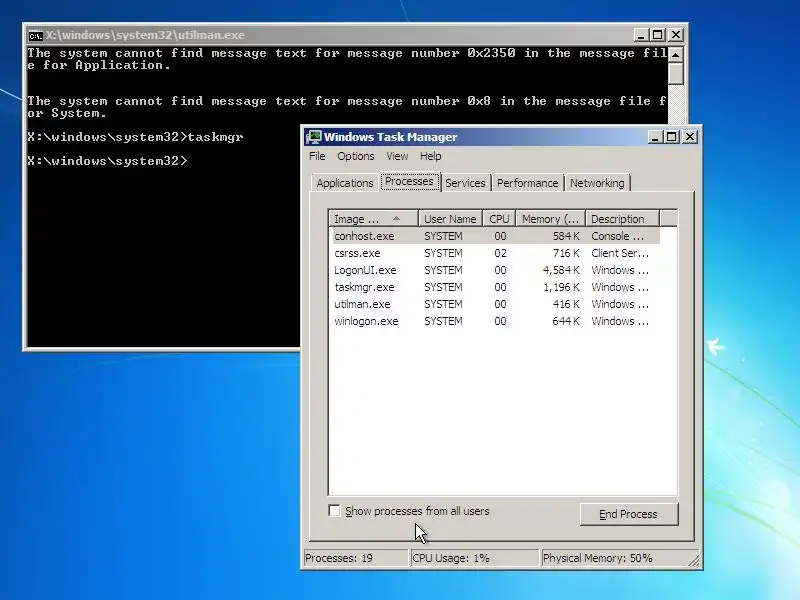This screenshot has height=600, width=800.
Task: Minimize the utilman.exe command prompt window
Action: (x=641, y=35)
